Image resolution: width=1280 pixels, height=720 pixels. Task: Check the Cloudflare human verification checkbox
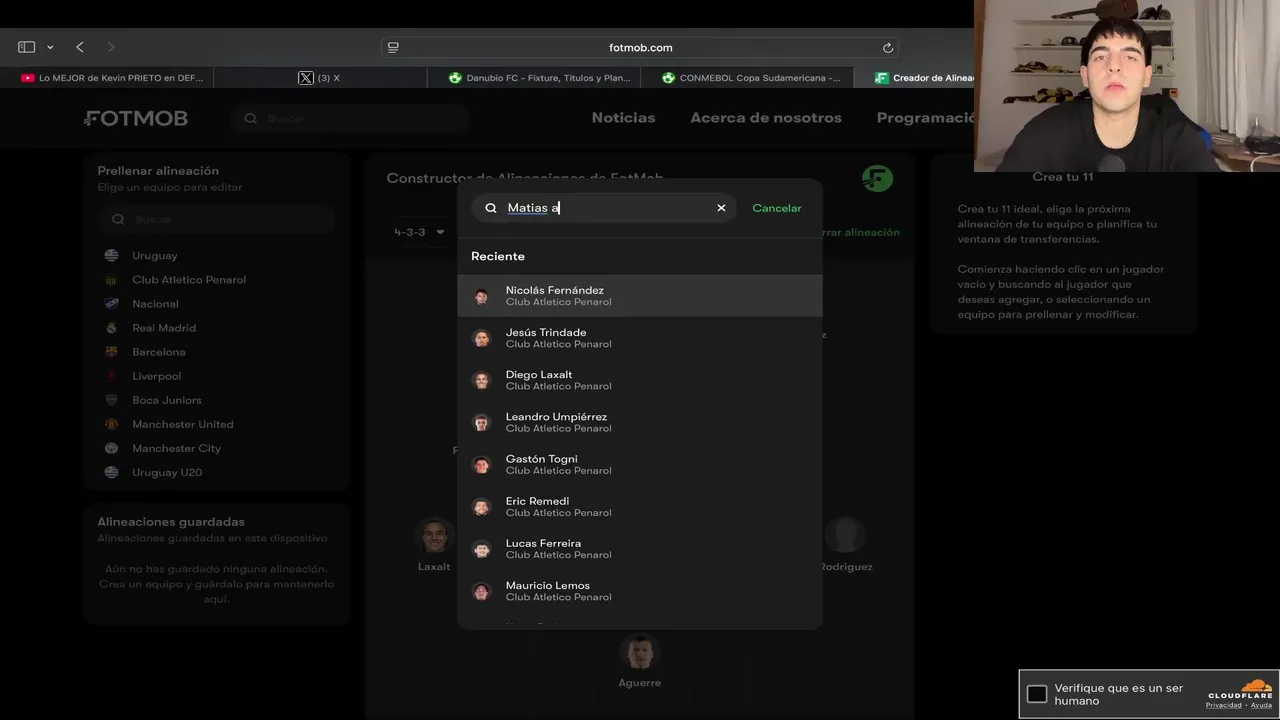coord(1037,694)
